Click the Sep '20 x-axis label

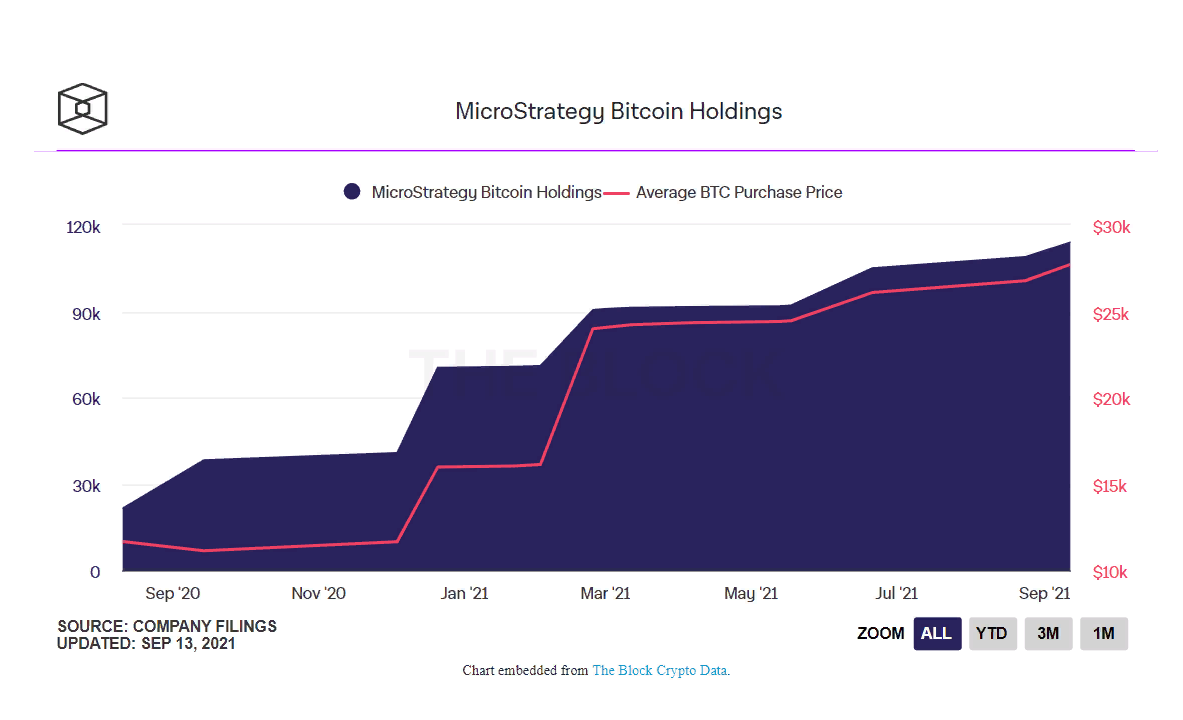173,593
